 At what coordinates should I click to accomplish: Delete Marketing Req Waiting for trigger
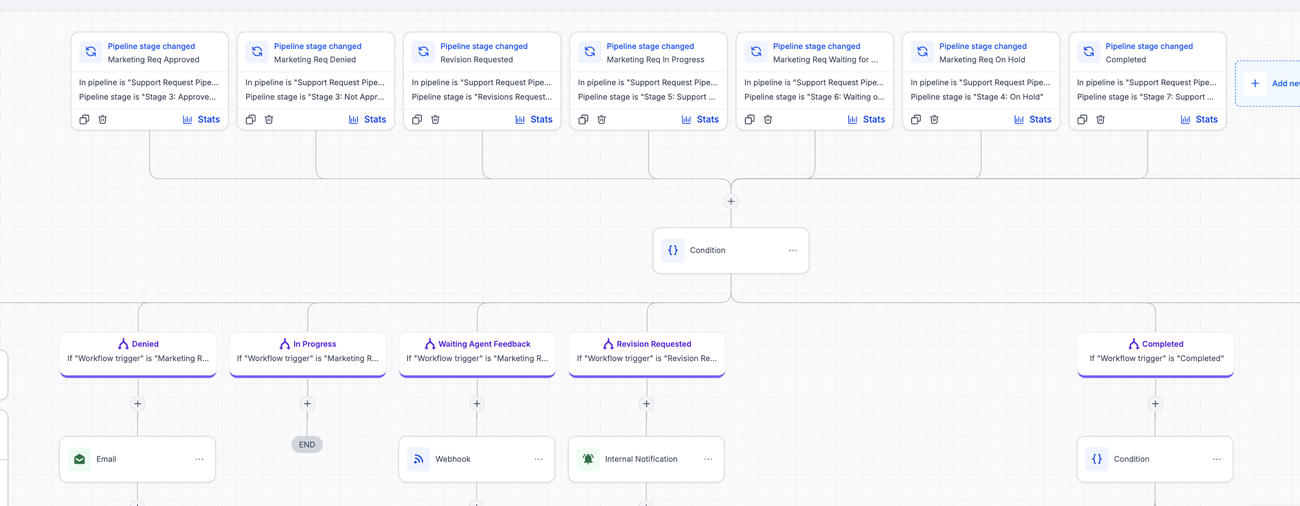[x=768, y=120]
